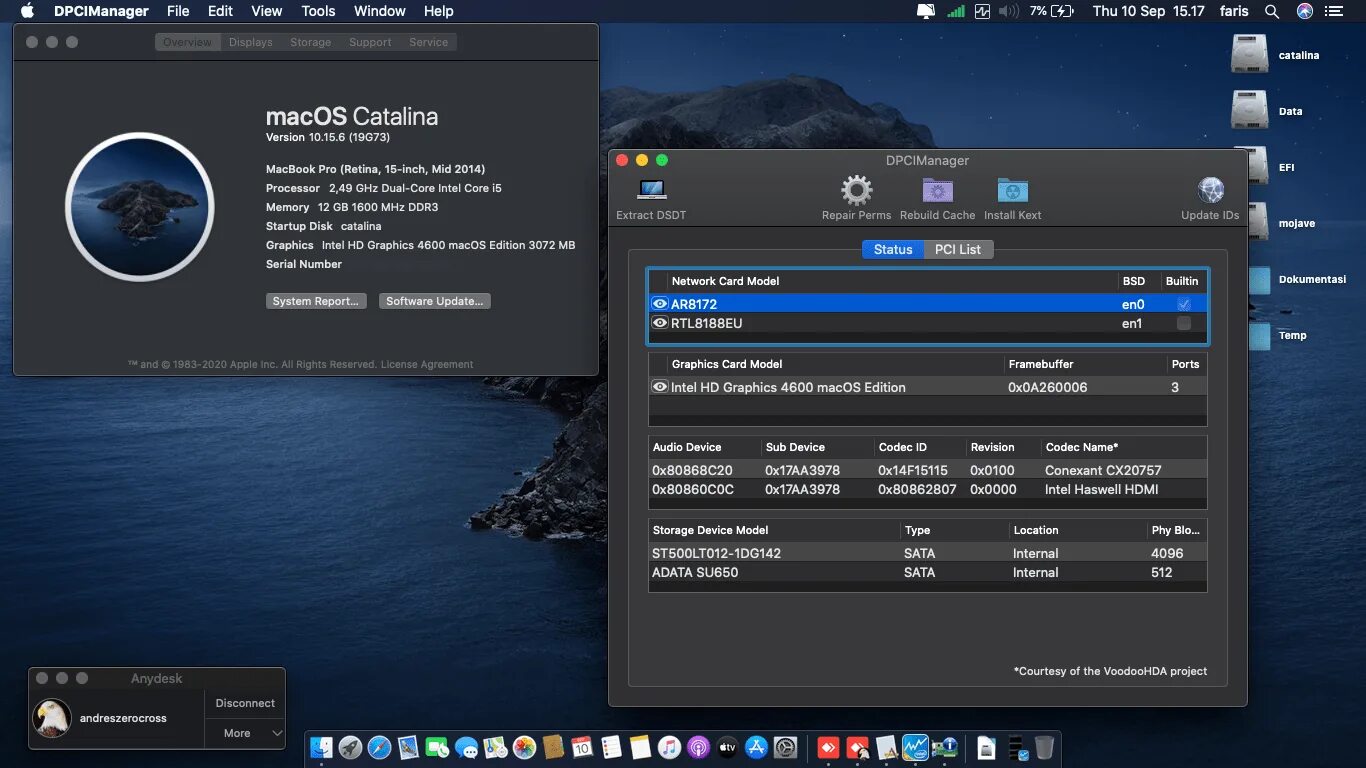Open the Apple TV app in Dock
Screen dimensions: 1366x768
point(727,747)
